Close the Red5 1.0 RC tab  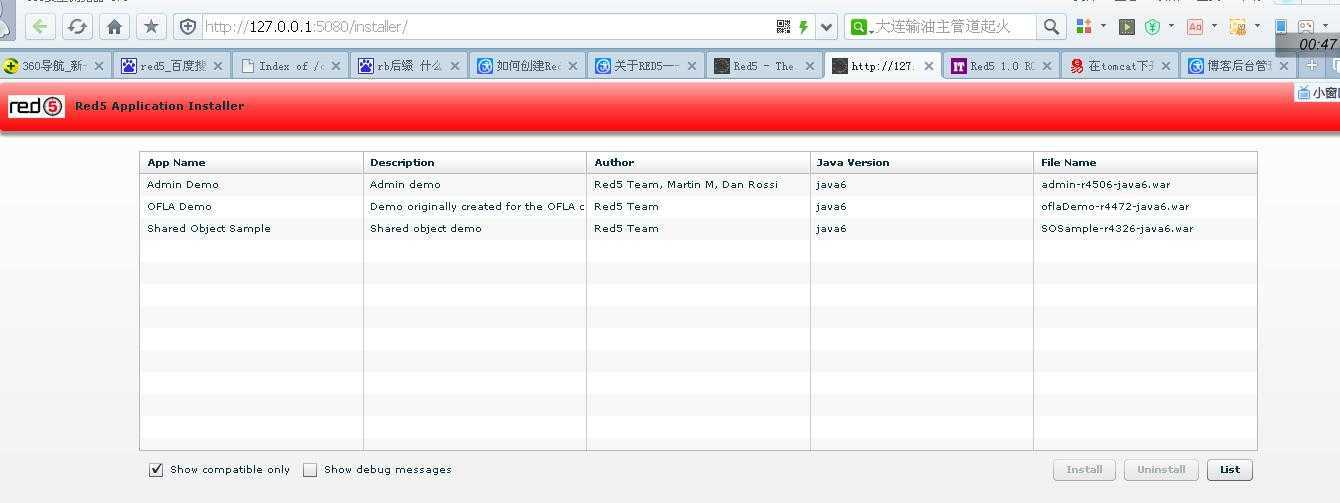point(1047,66)
